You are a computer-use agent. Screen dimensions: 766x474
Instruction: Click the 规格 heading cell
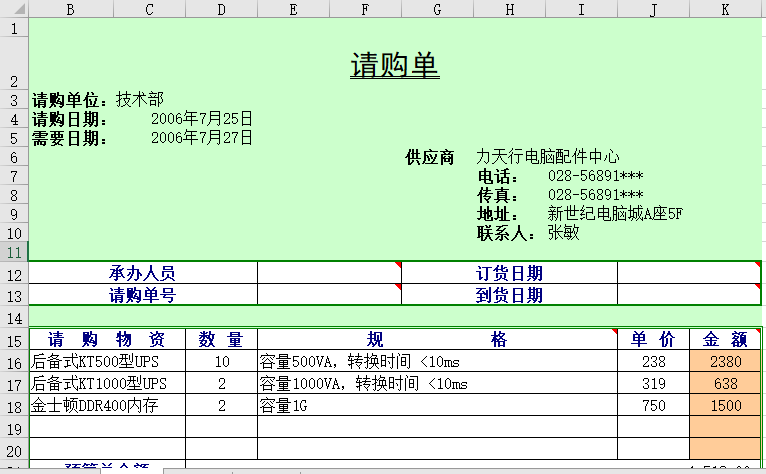(437, 339)
